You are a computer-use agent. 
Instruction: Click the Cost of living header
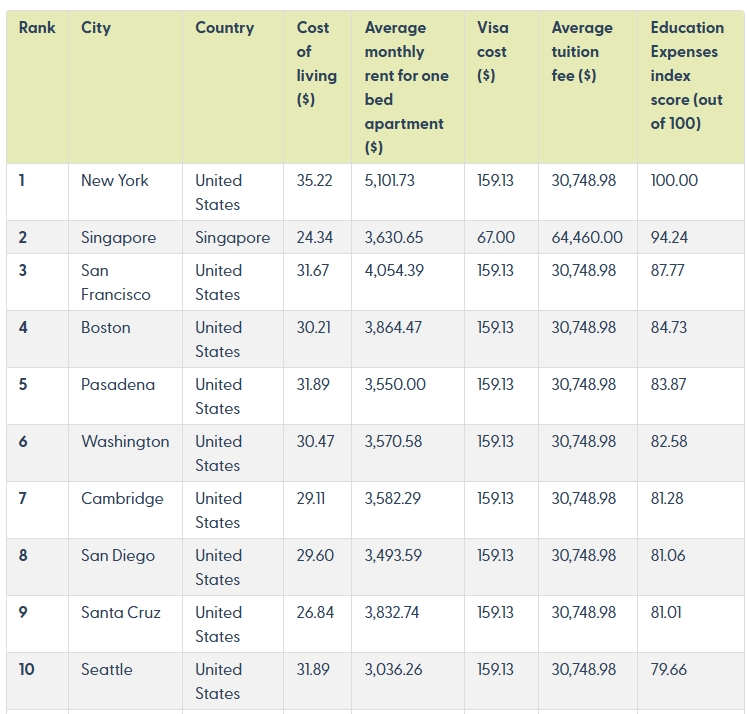click(316, 63)
